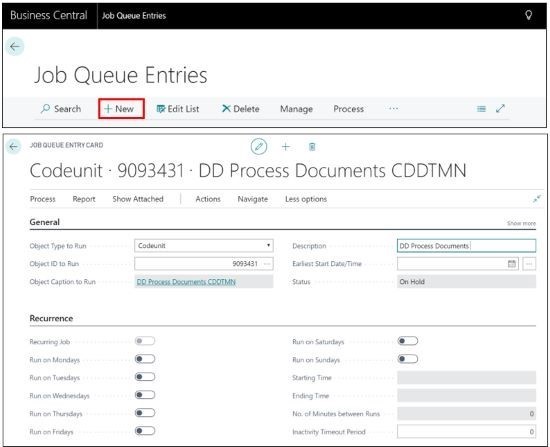Open the Manage menu
This screenshot has width=550, height=447.
tap(296, 109)
